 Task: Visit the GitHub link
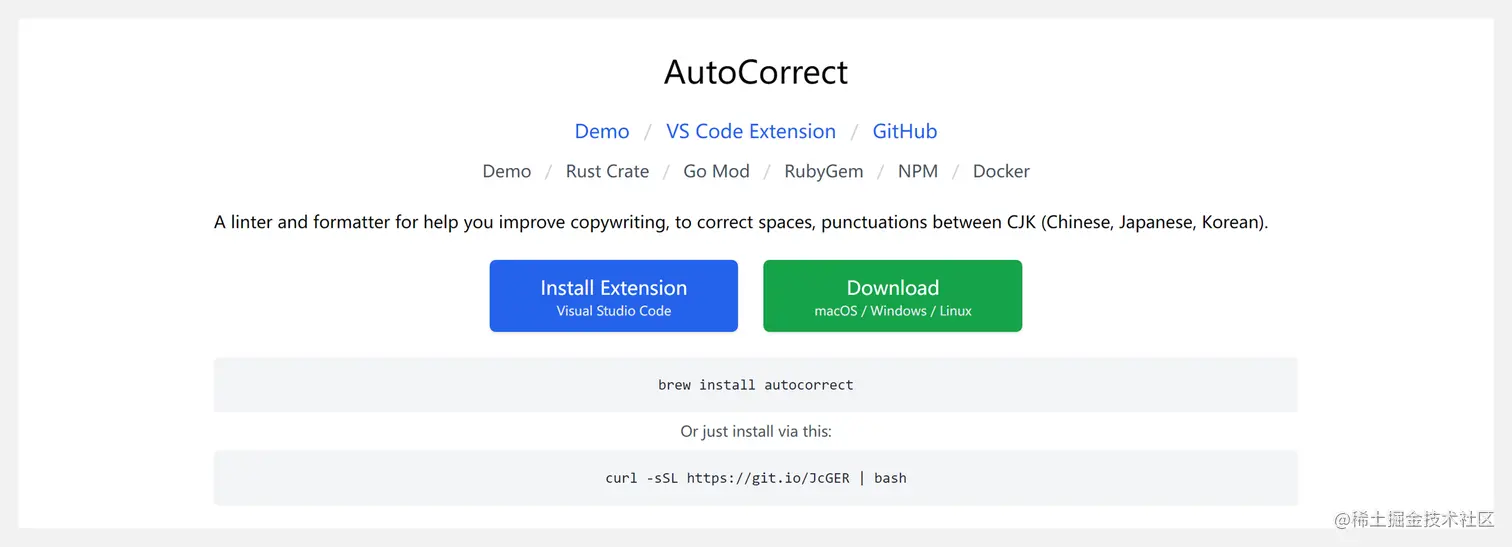(905, 131)
